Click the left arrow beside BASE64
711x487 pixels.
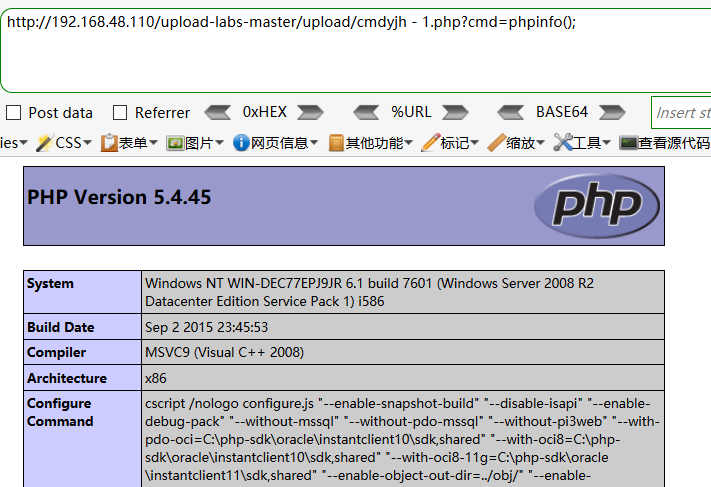511,112
